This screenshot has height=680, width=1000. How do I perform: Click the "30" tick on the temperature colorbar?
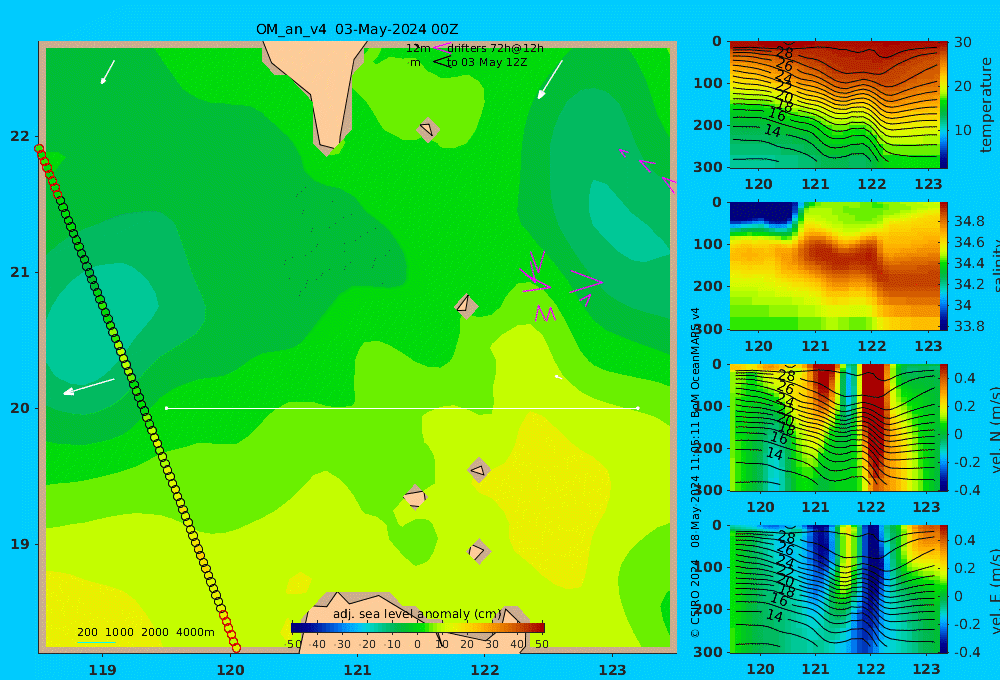(x=962, y=42)
